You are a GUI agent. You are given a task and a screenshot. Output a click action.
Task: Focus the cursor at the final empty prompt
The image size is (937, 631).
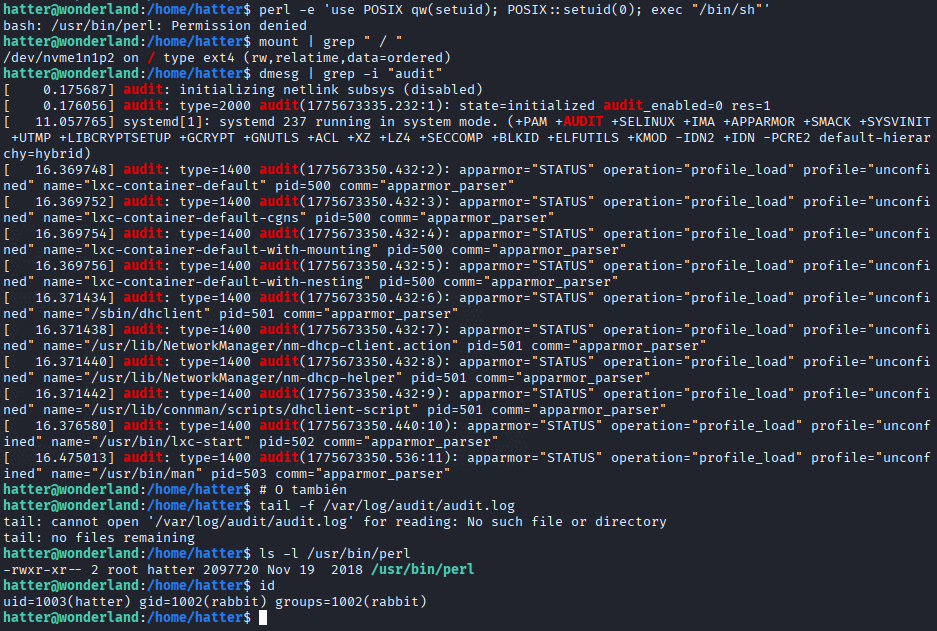[x=263, y=618]
